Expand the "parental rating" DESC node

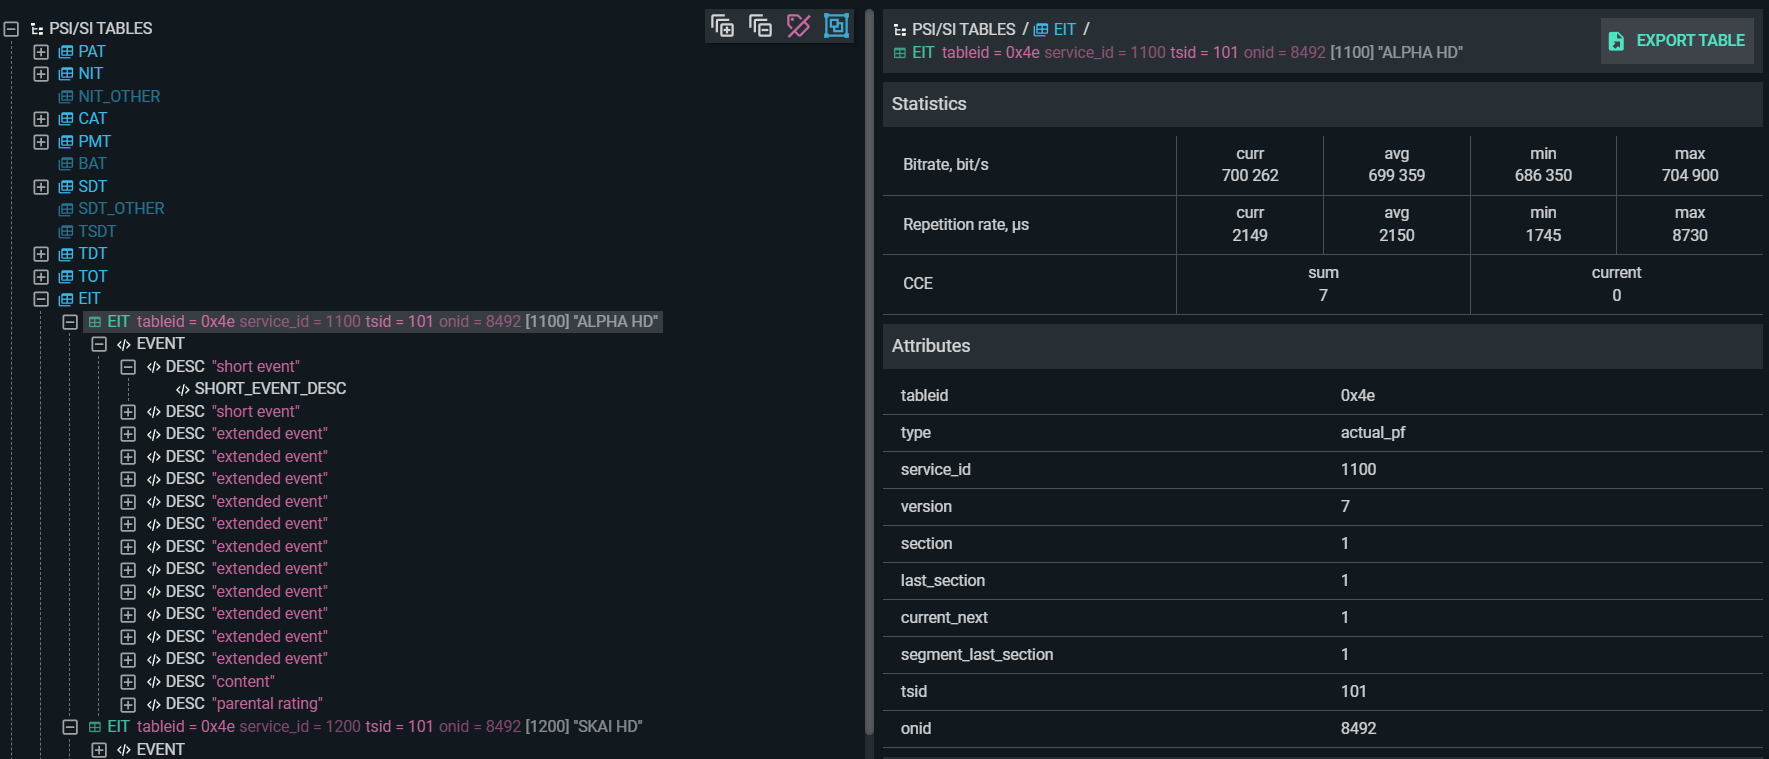[128, 705]
